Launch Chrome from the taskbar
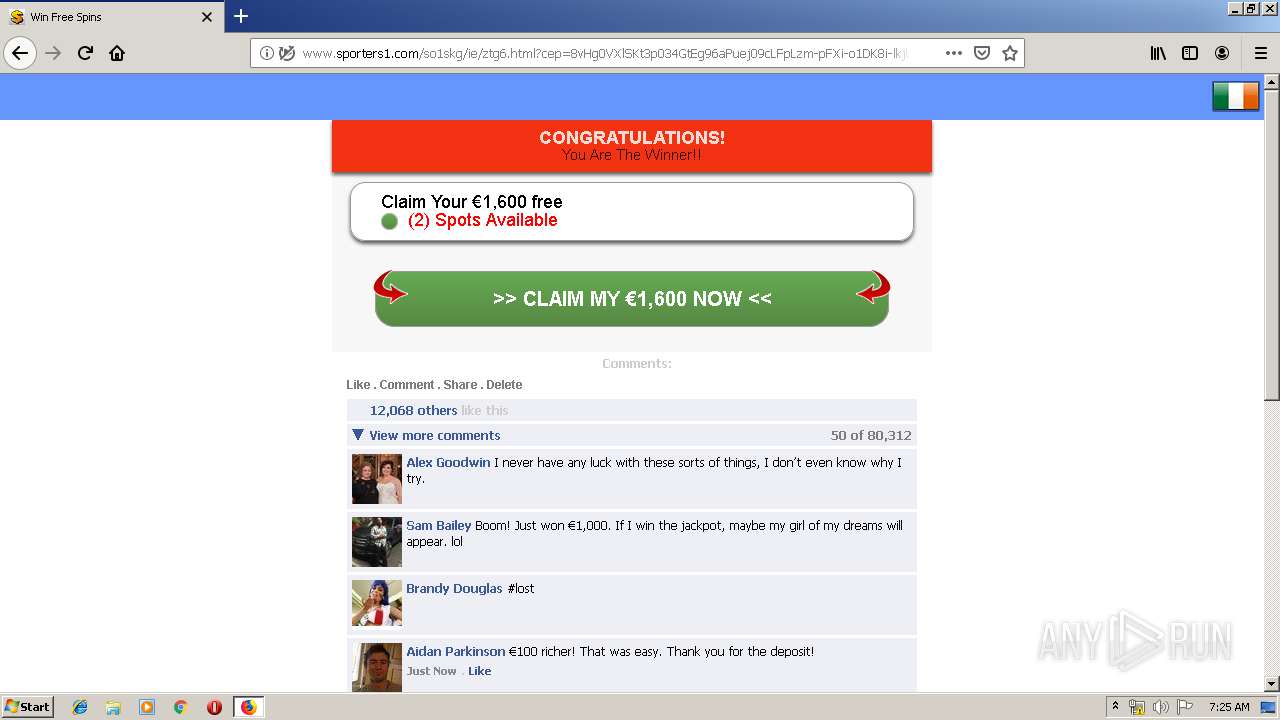The width and height of the screenshot is (1280, 720). coord(180,707)
